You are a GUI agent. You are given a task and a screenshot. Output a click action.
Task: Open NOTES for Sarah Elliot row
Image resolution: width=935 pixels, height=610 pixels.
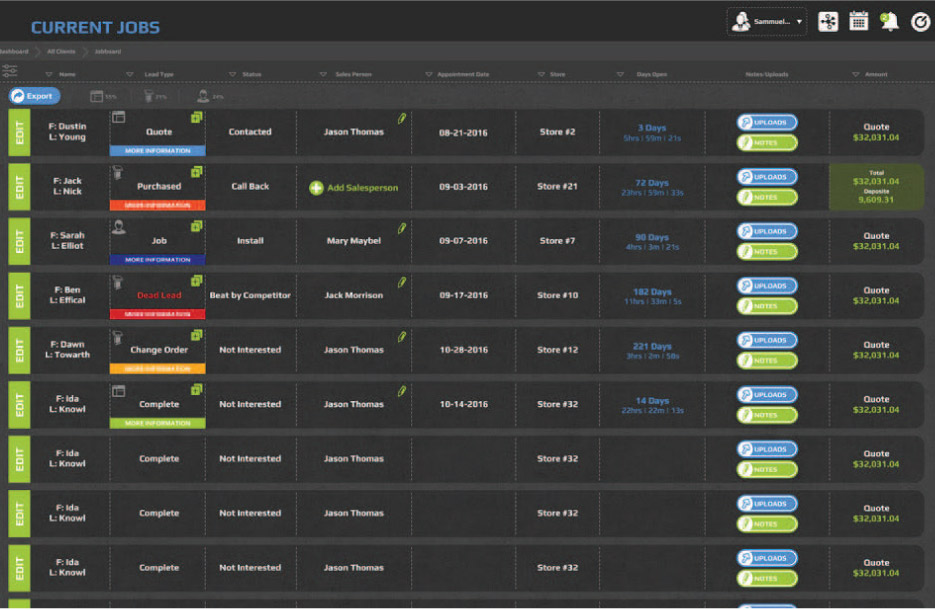click(x=767, y=252)
